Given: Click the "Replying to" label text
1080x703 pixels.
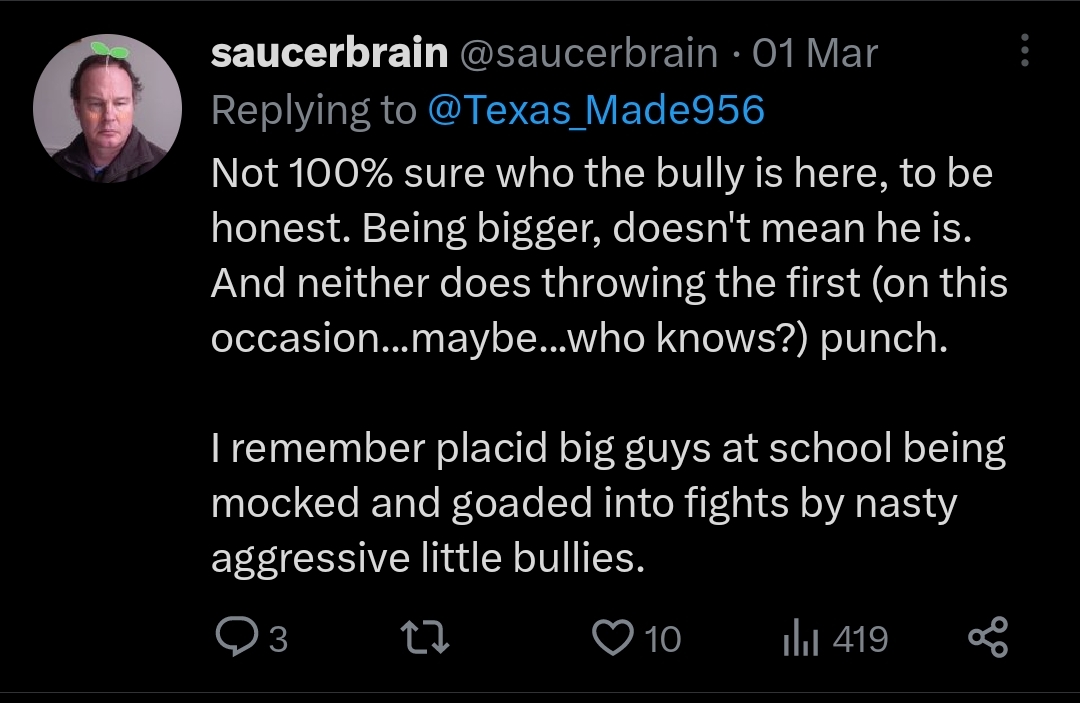Looking at the screenshot, I should [313, 110].
